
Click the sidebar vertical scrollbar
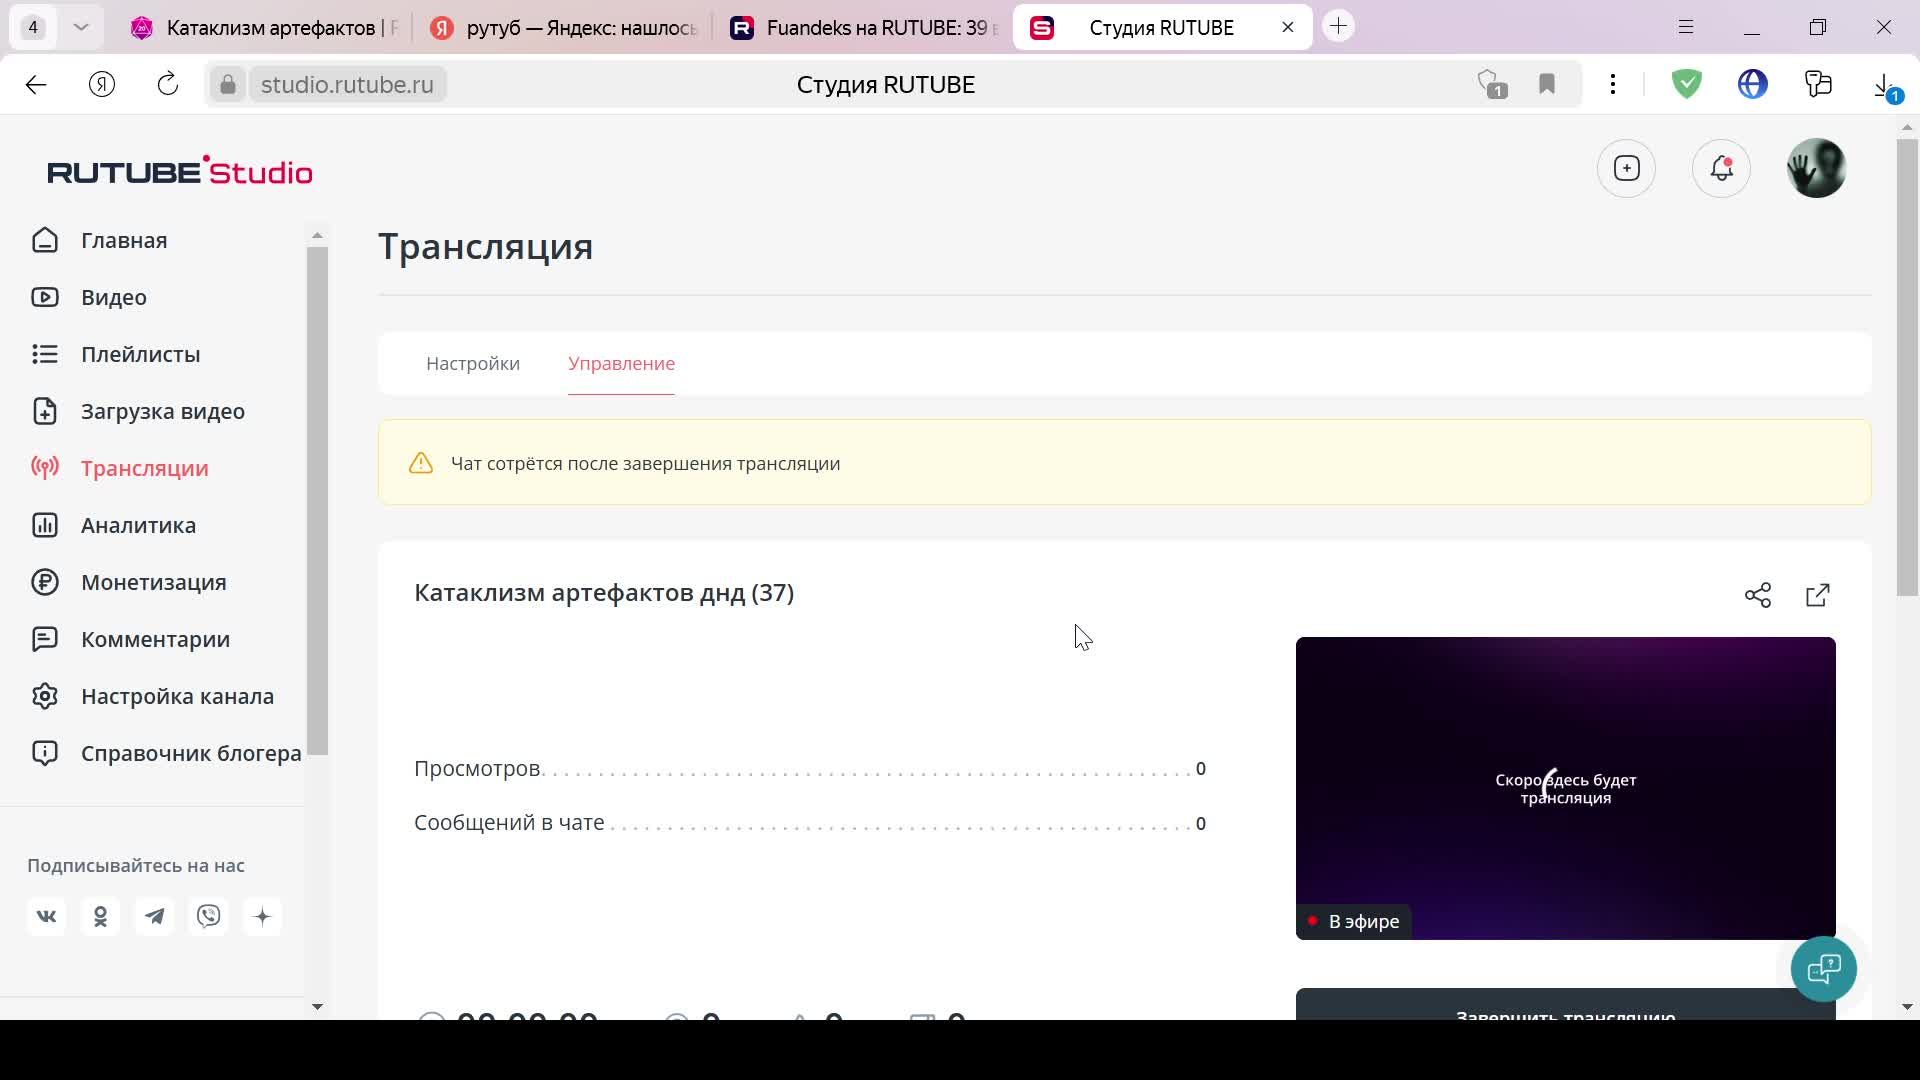[317, 500]
